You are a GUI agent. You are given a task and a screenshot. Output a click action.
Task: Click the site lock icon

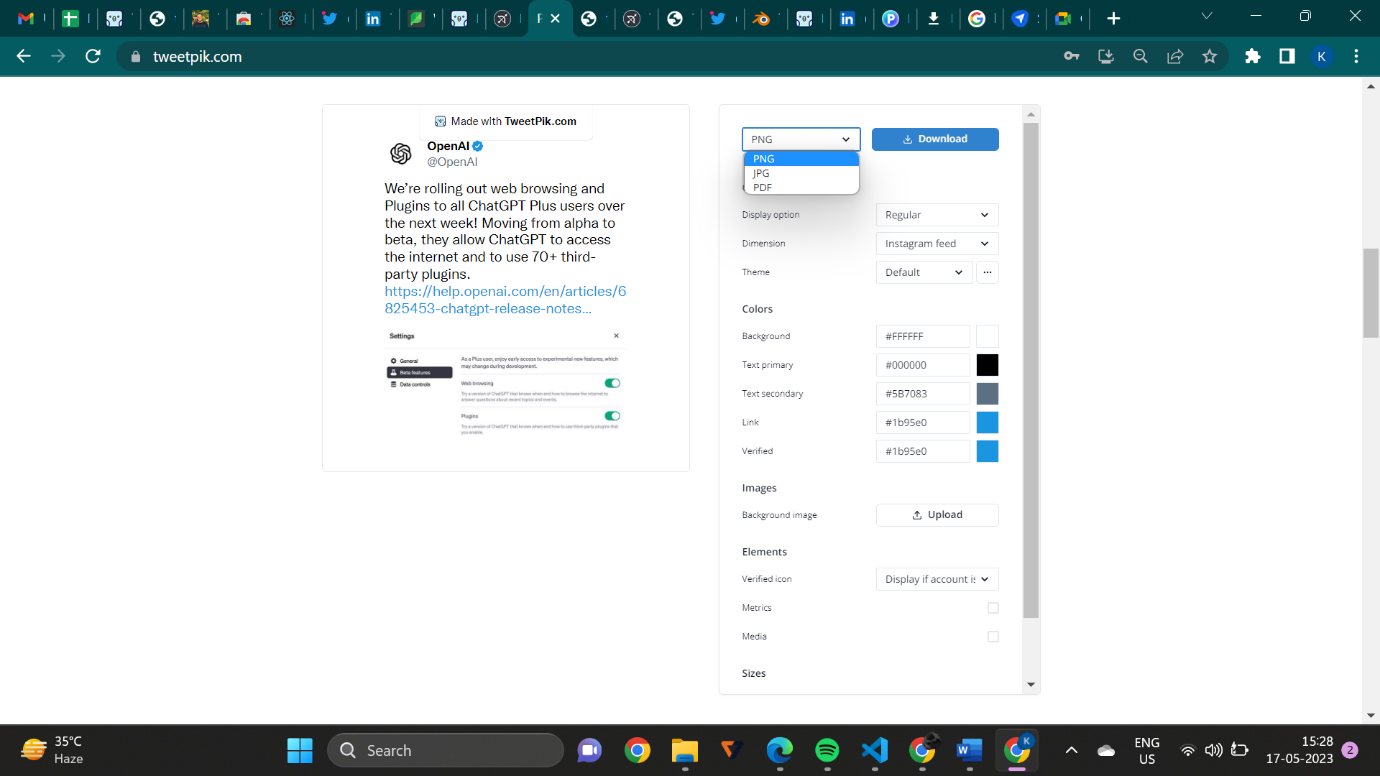pos(136,57)
